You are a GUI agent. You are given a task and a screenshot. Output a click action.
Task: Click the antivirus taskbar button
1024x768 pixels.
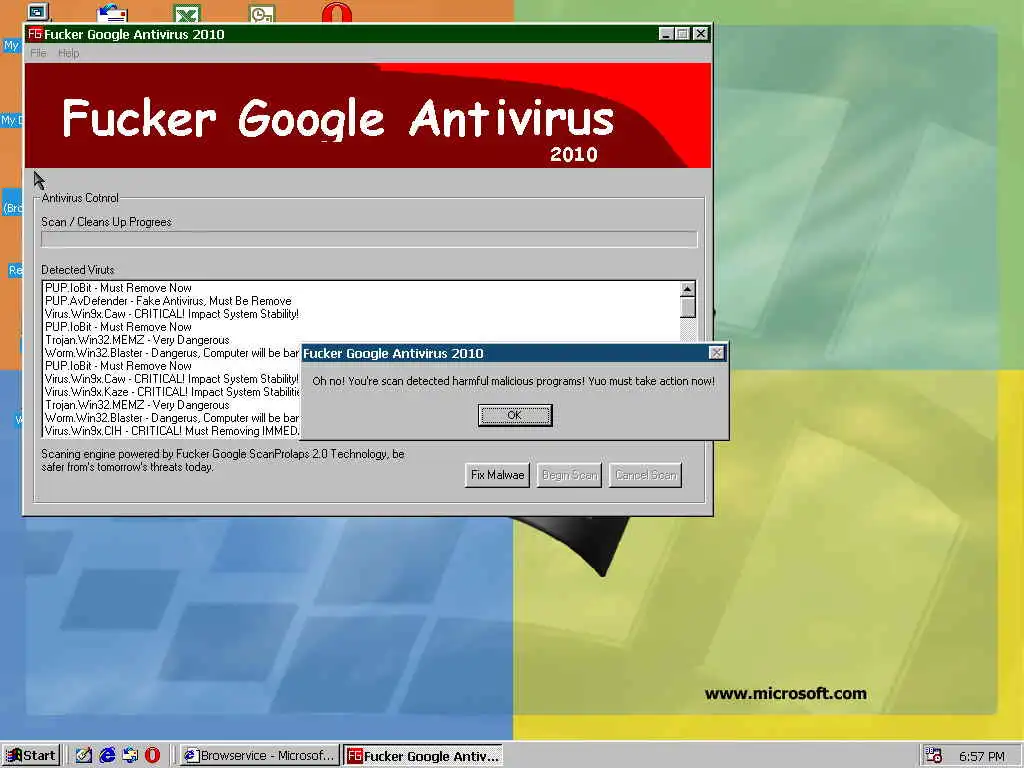423,756
